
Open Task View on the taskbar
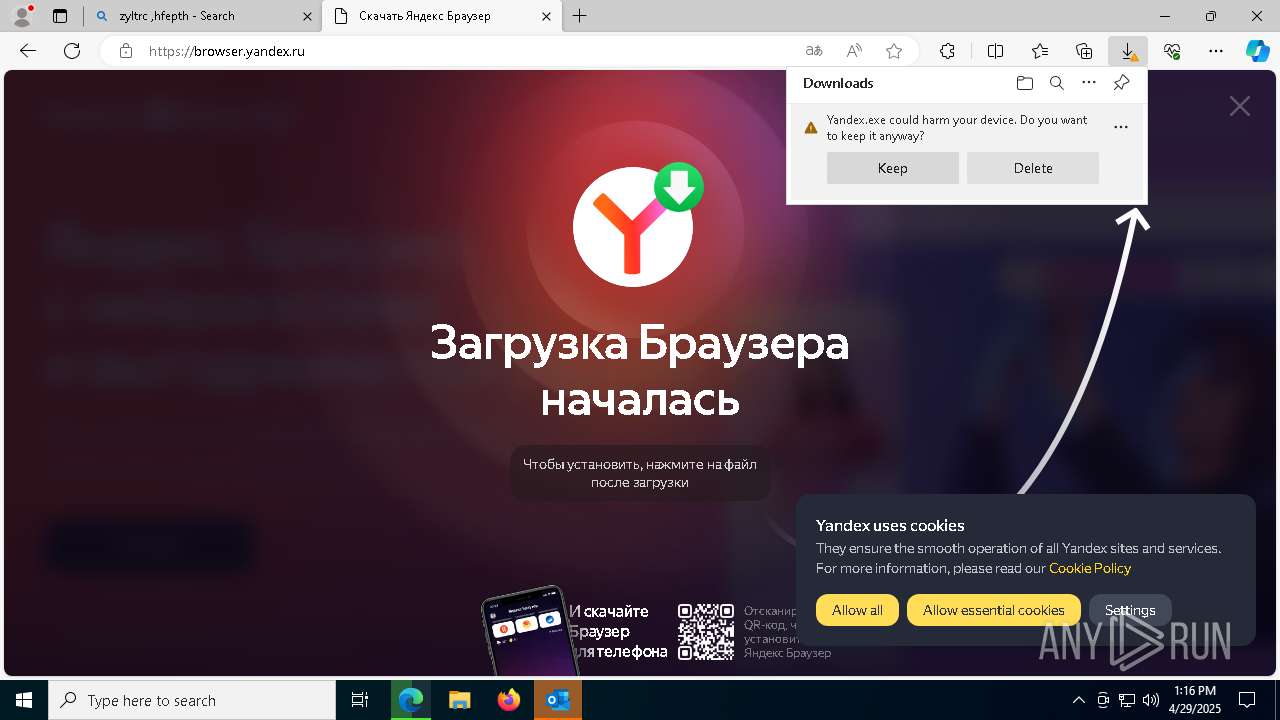click(x=360, y=700)
